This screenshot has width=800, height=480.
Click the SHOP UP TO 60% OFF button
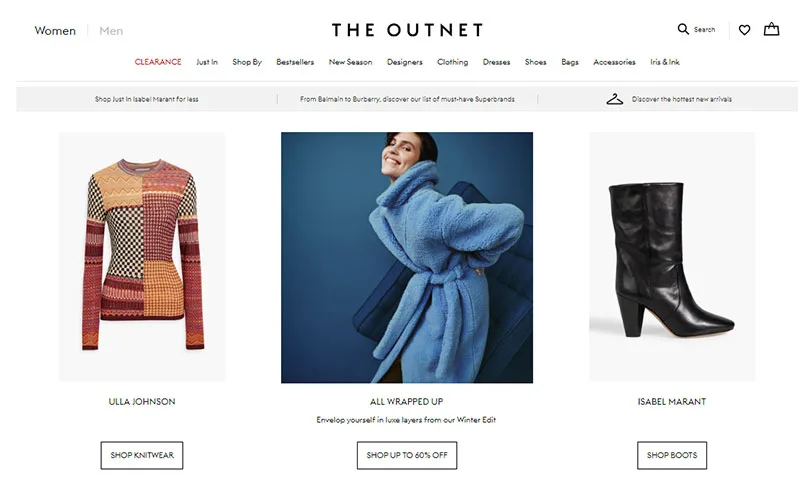pyautogui.click(x=407, y=455)
